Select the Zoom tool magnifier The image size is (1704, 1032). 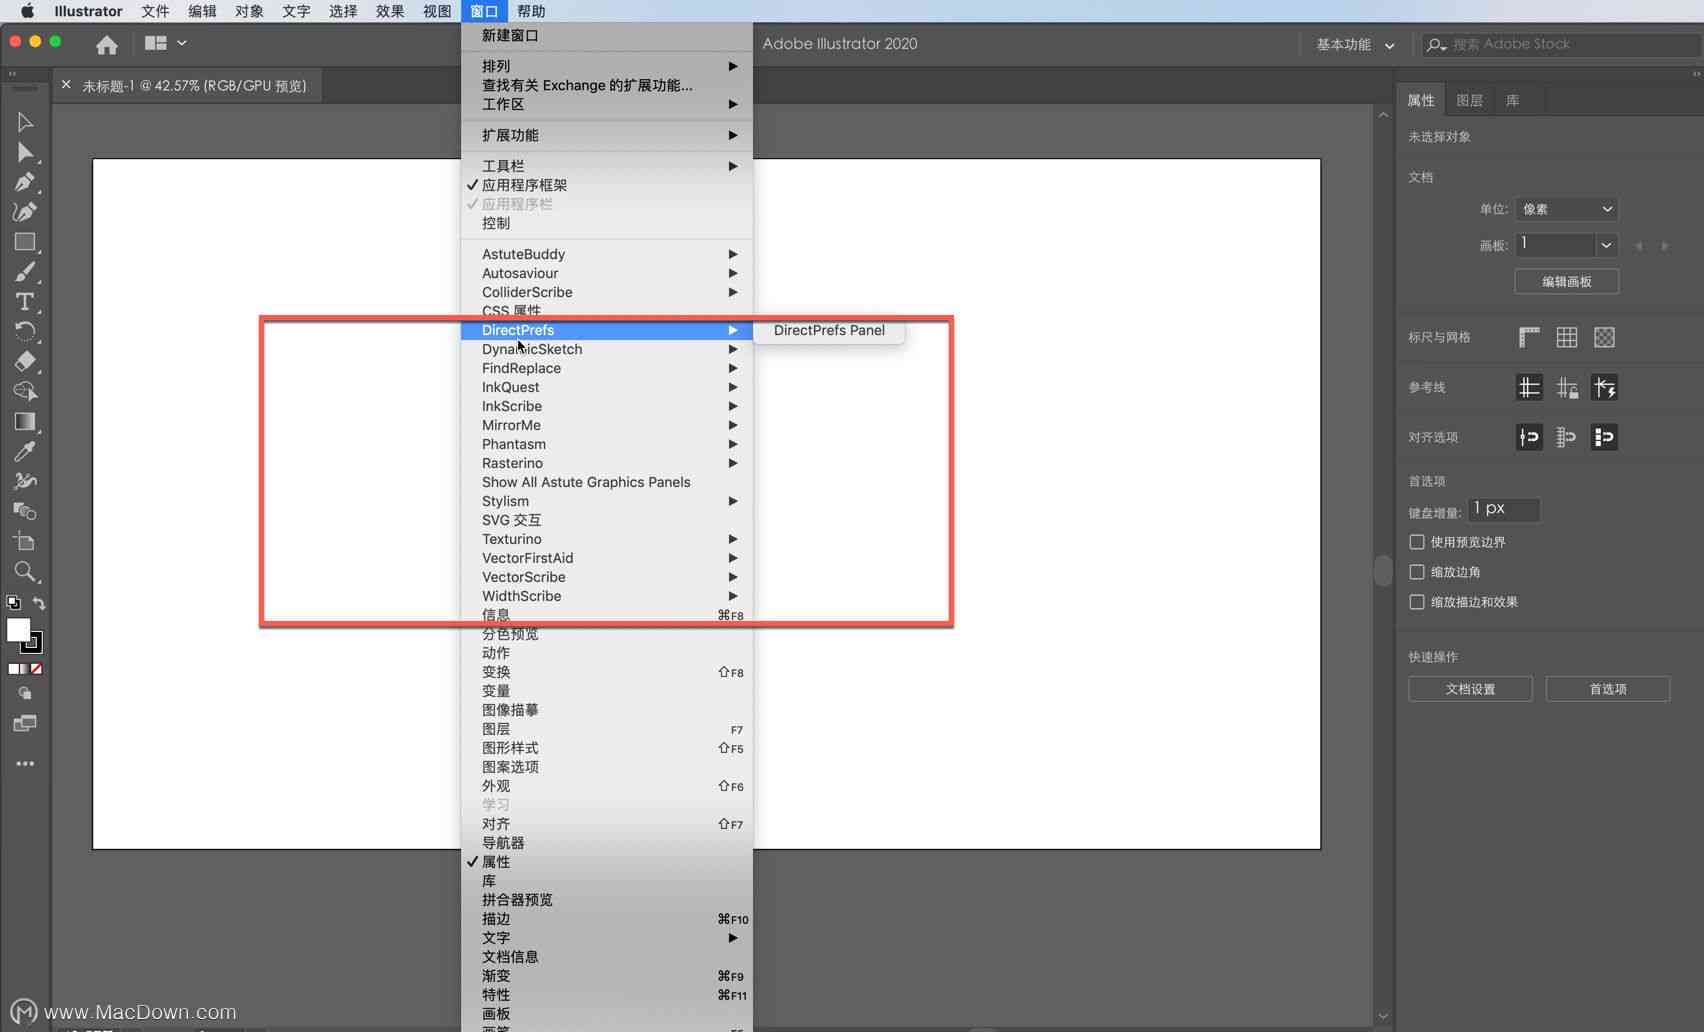pos(25,572)
